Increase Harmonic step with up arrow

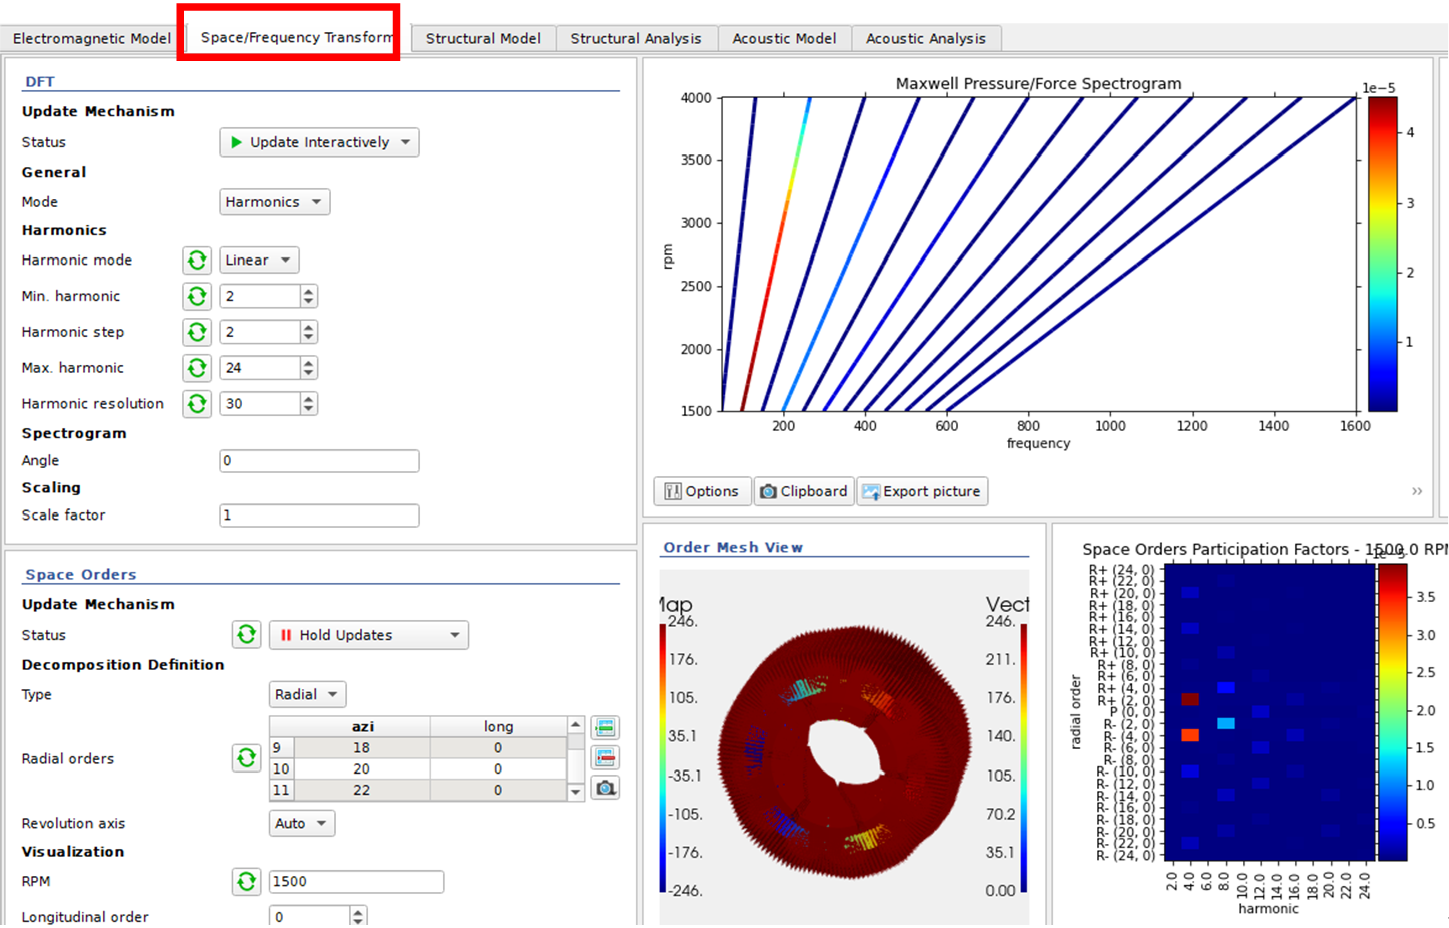[x=309, y=327]
